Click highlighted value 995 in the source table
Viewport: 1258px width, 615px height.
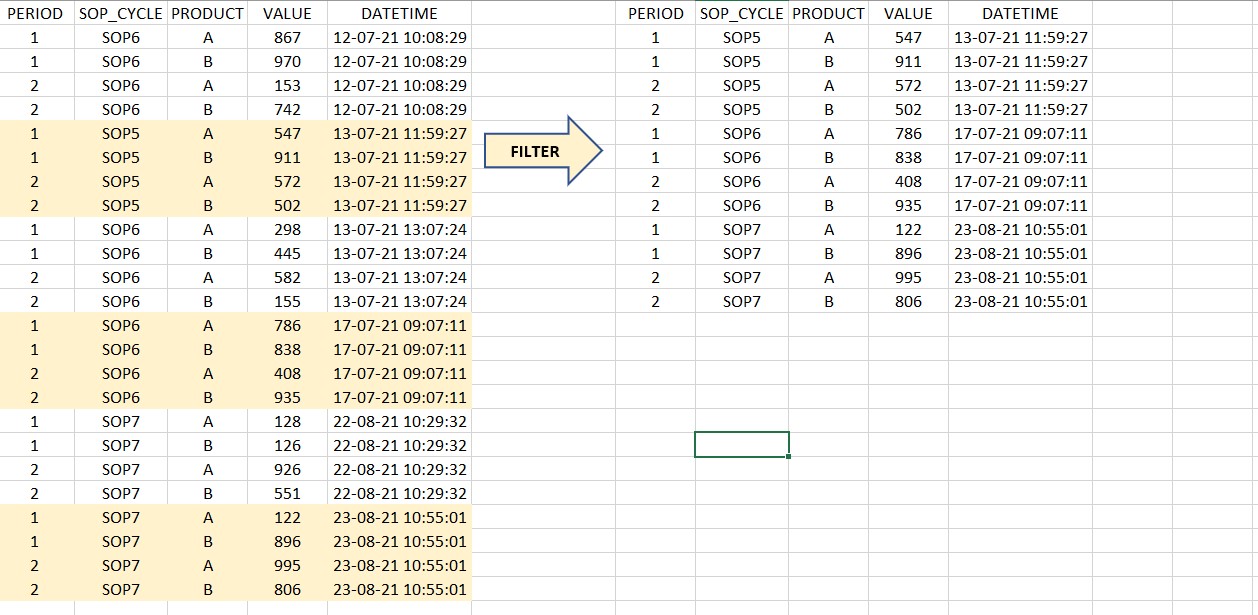(x=287, y=565)
